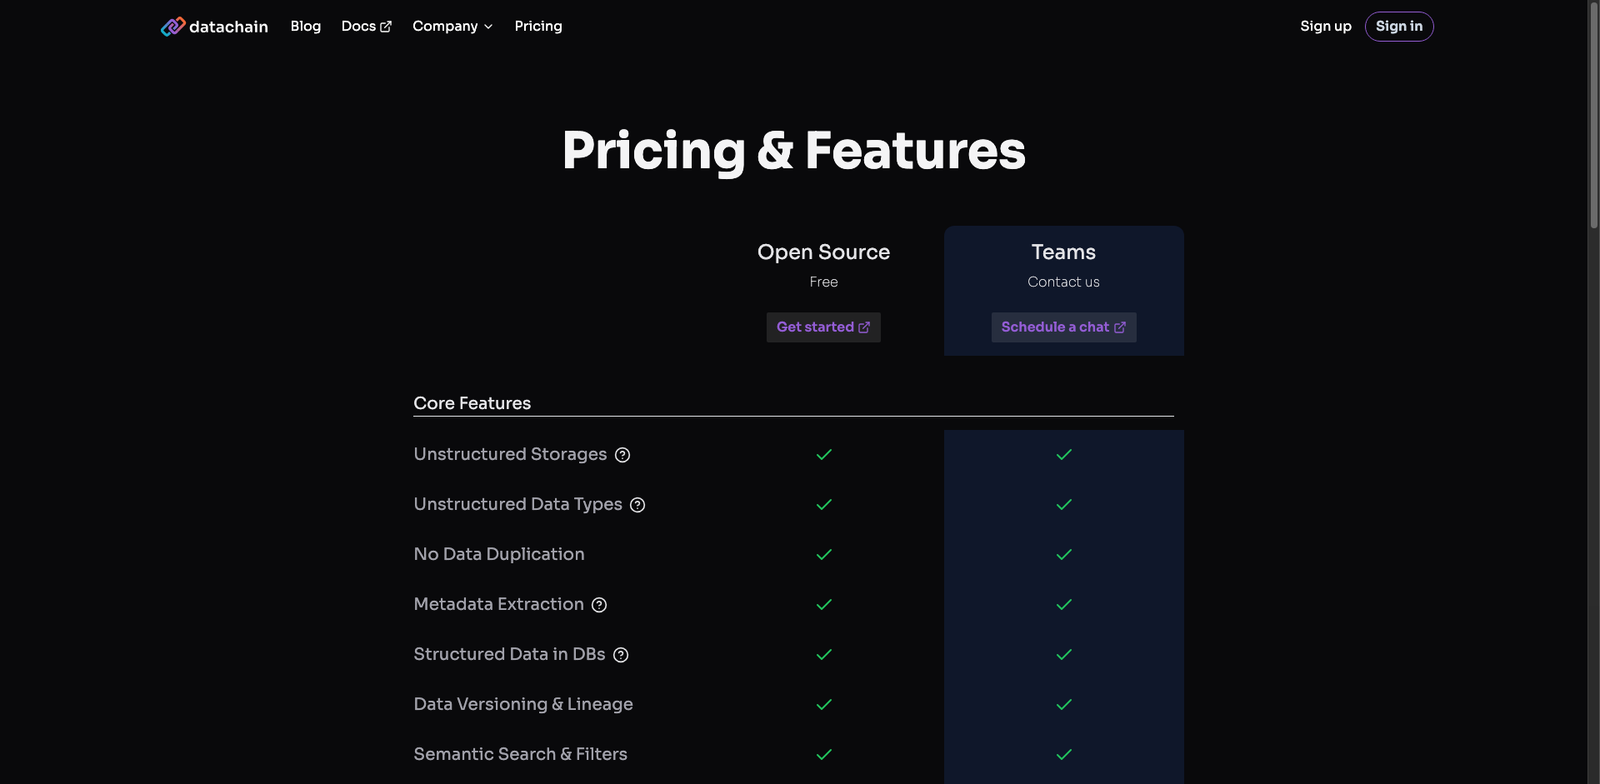Click the page vertical scrollbar thumb
The width and height of the screenshot is (1600, 784).
[x=1594, y=115]
